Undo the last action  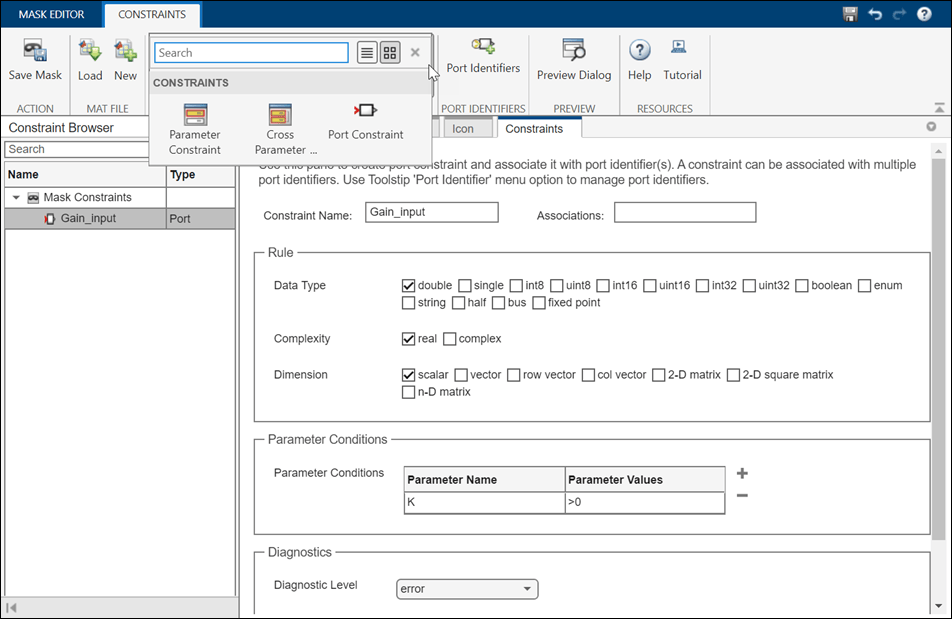point(875,14)
